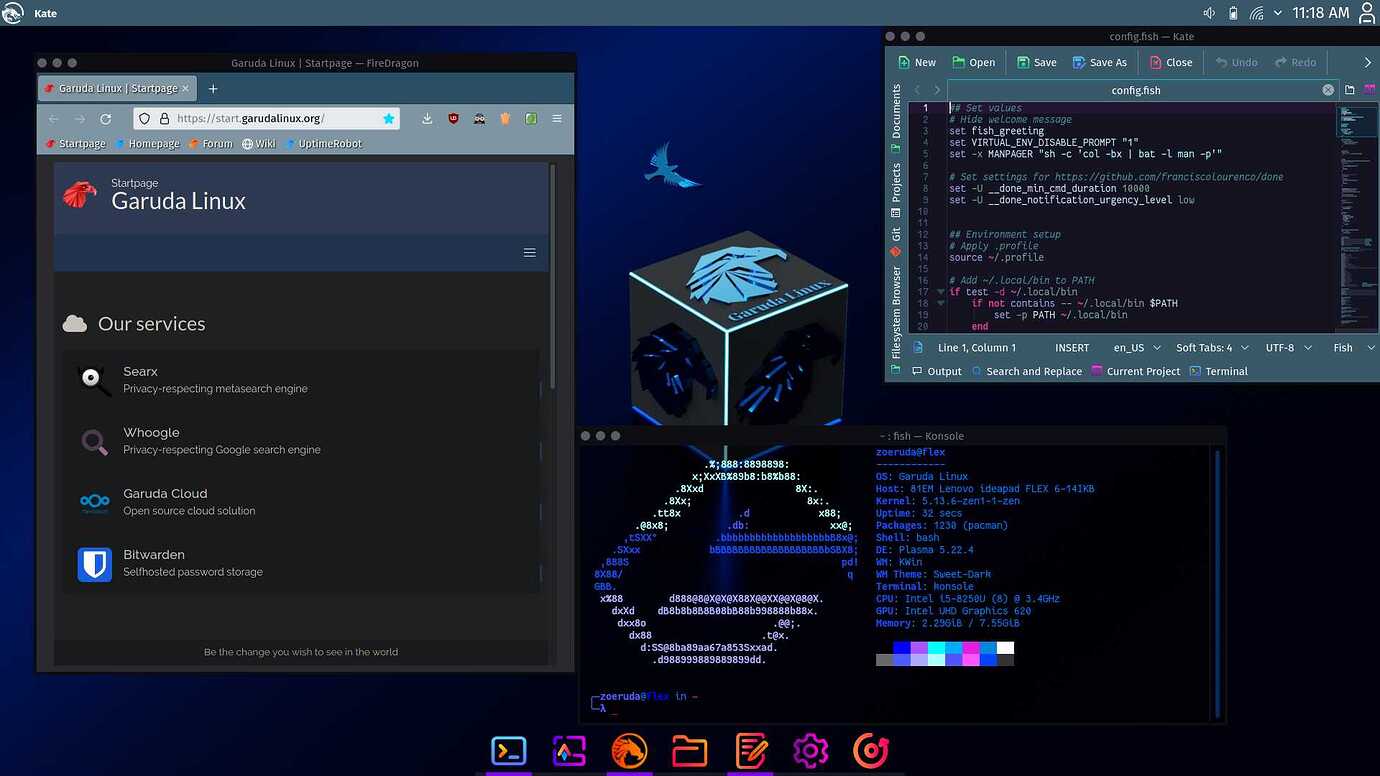Image resolution: width=1380 pixels, height=776 pixels.
Task: Open the uBlock Origin extension icon
Action: coord(453,118)
